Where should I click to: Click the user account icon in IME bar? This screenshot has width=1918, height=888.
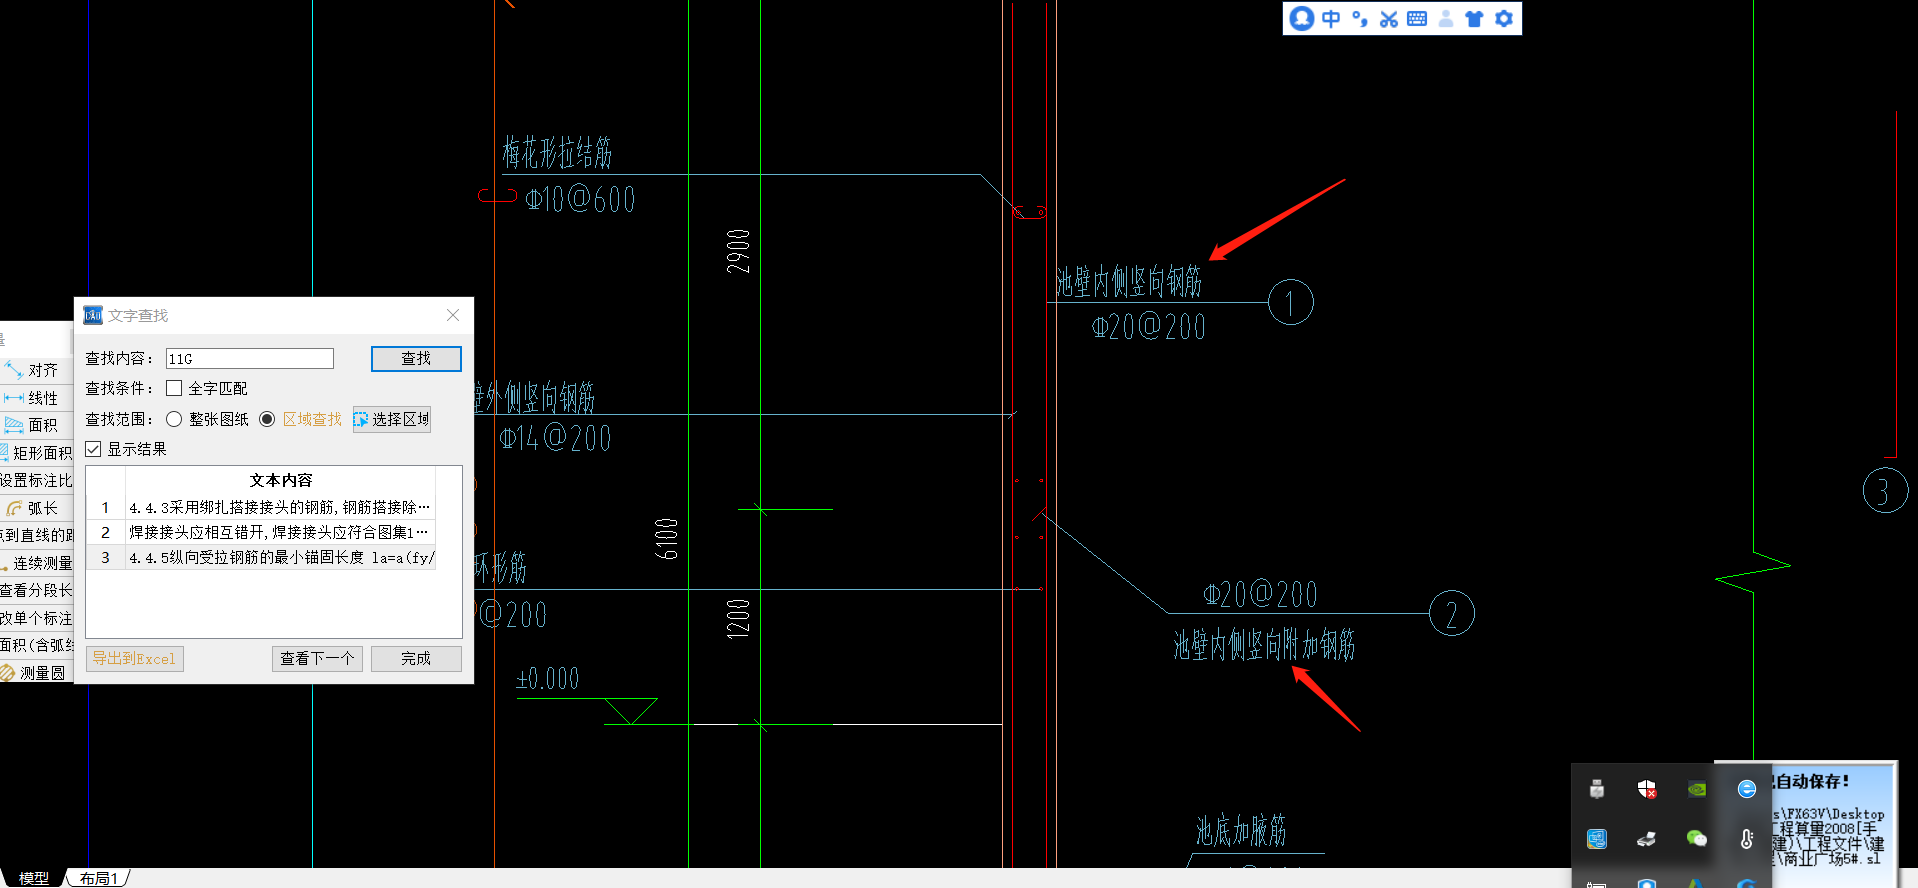point(1446,18)
